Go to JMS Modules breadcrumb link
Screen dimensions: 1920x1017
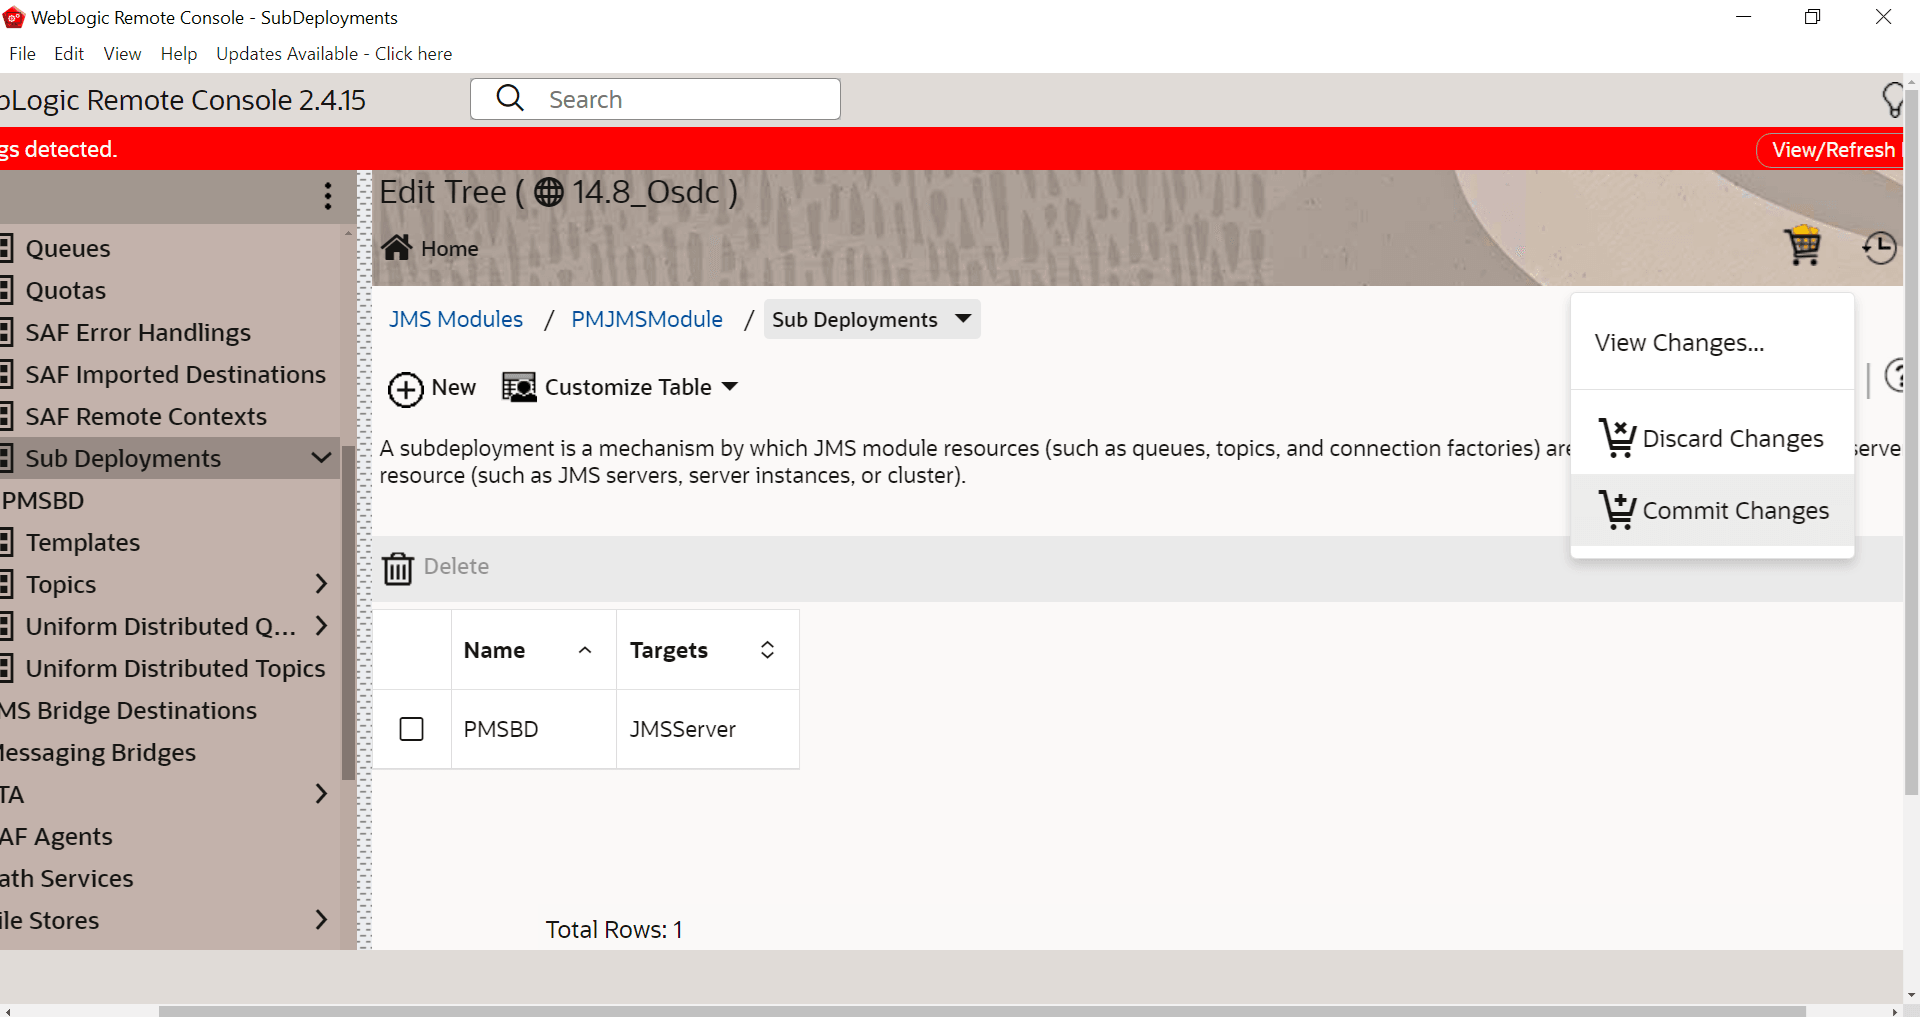(456, 319)
